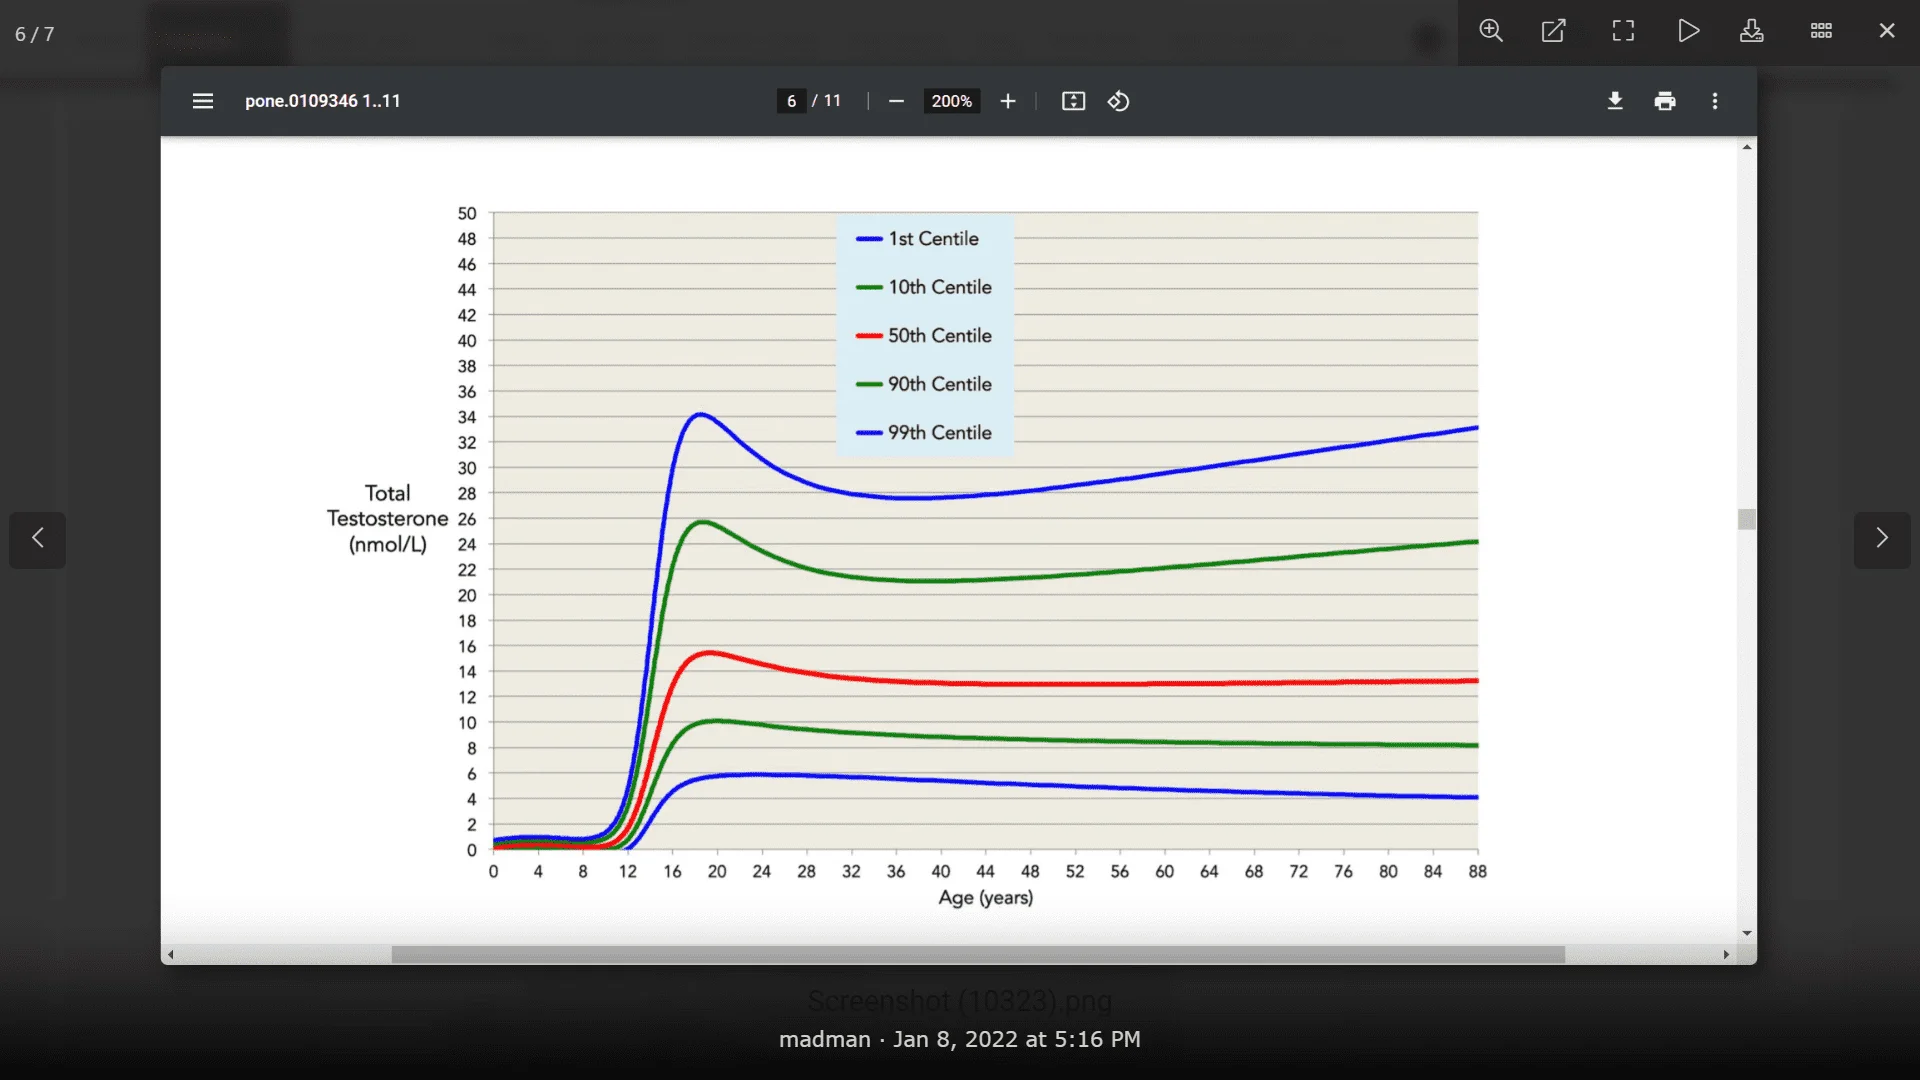Click the fit to page icon
Image resolution: width=1920 pixels, height=1080 pixels.
(x=1073, y=101)
